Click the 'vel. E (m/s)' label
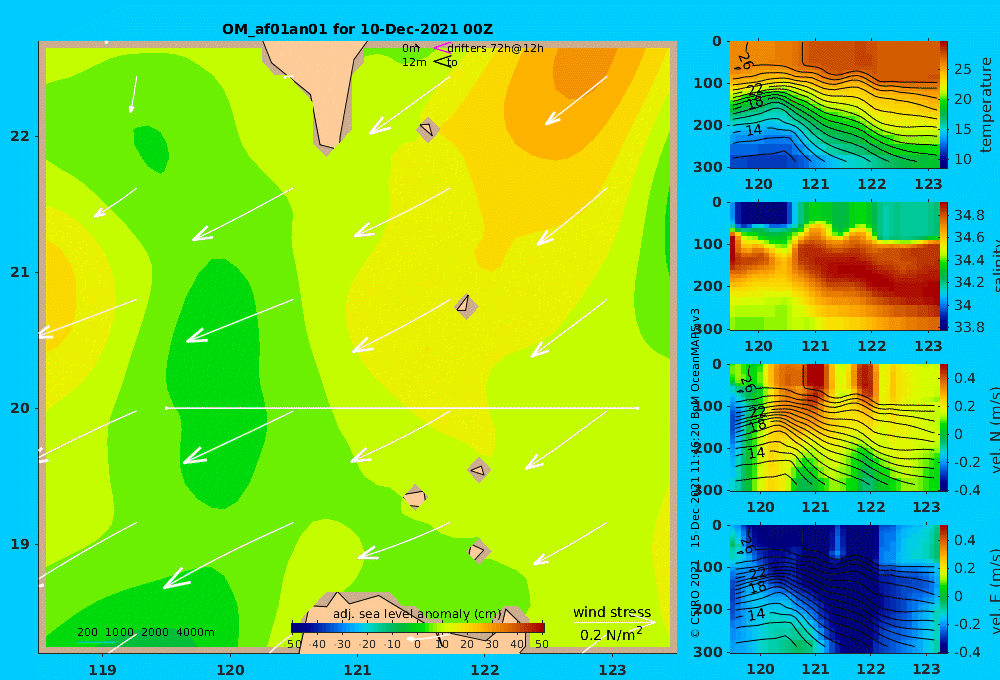 [x=996, y=589]
